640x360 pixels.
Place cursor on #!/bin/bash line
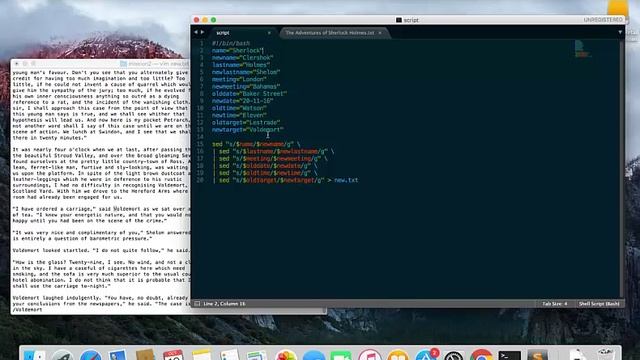point(231,43)
